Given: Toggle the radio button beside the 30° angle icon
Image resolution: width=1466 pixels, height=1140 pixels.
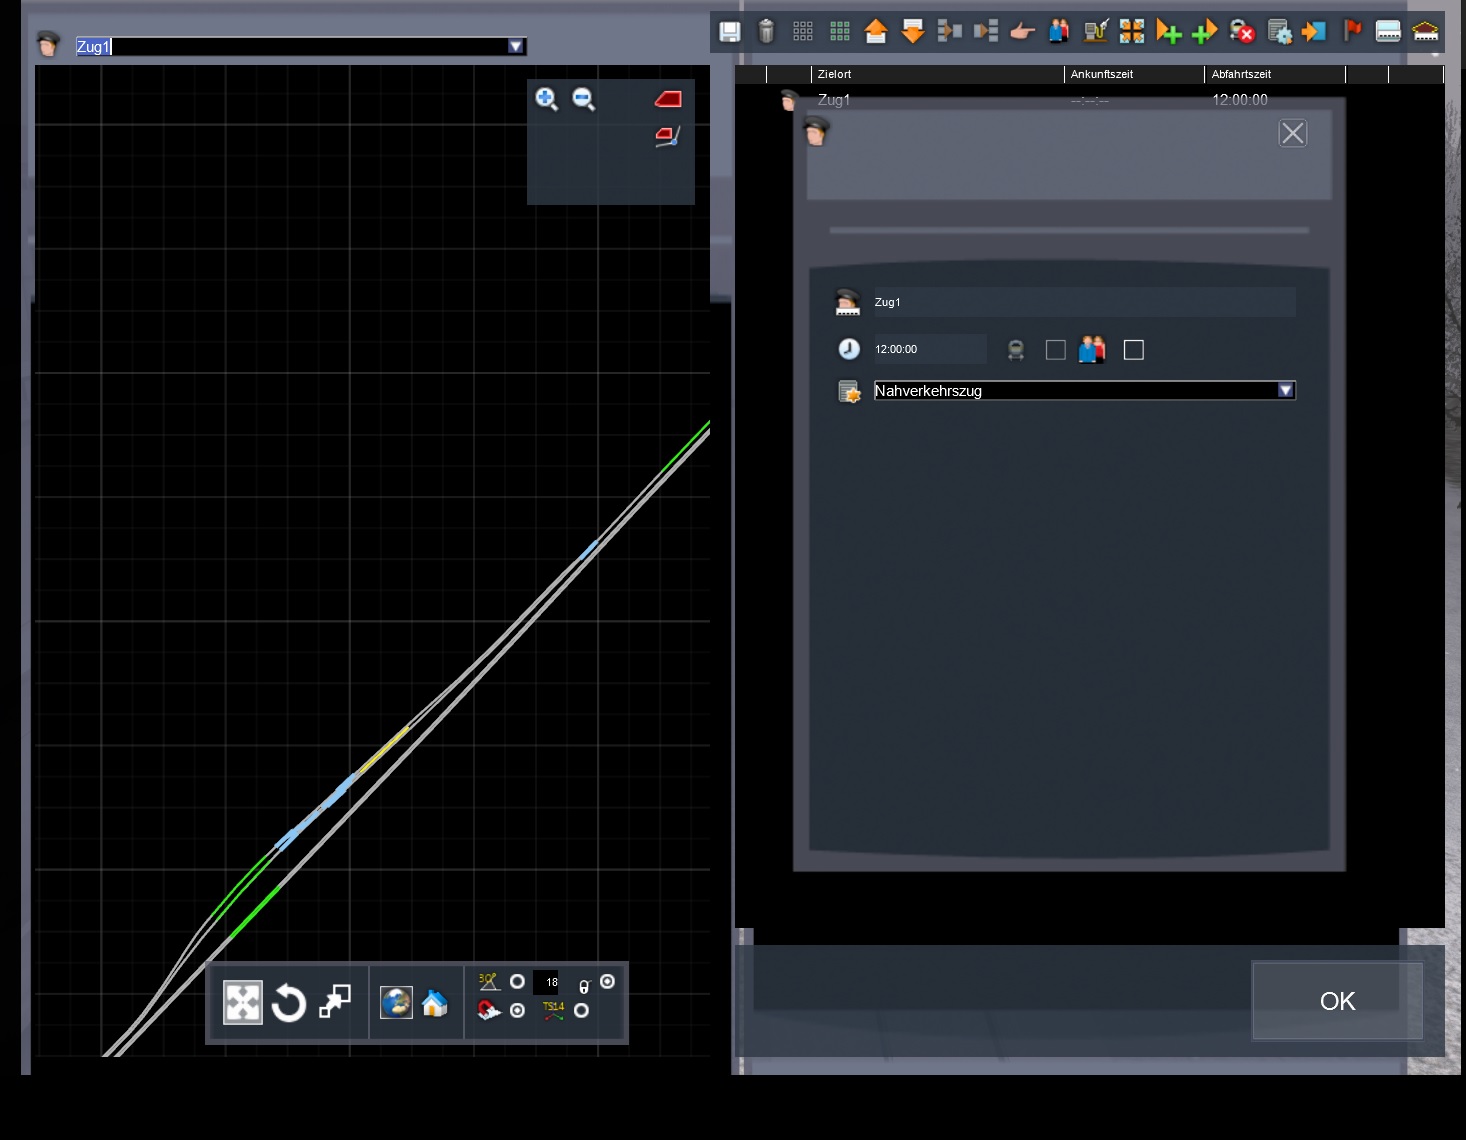Looking at the screenshot, I should coord(517,982).
